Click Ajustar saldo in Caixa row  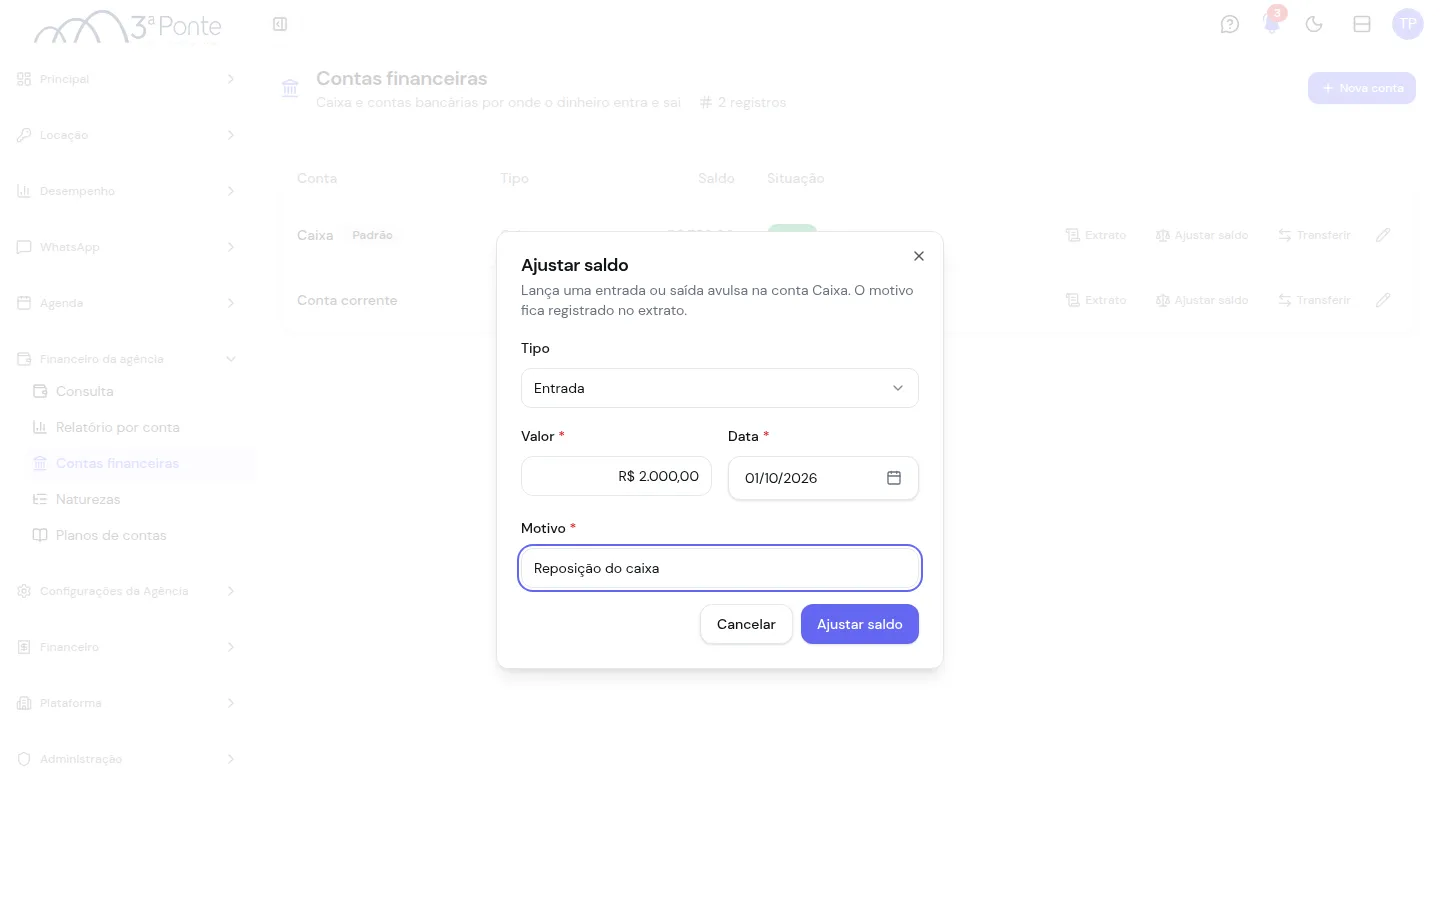click(x=1202, y=235)
